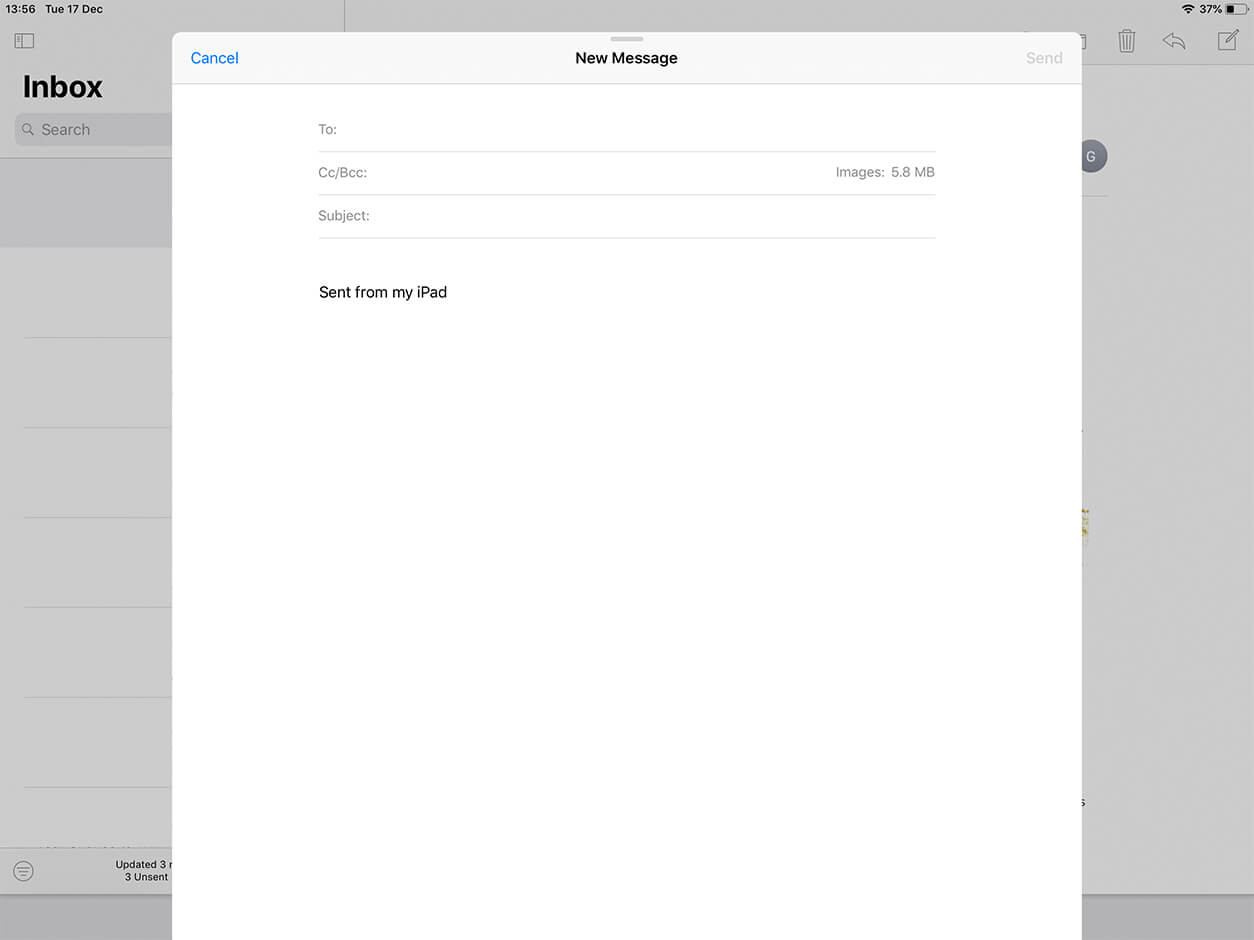Tap the greyed-out Send button
Screen dimensions: 1254x940
coord(1044,58)
